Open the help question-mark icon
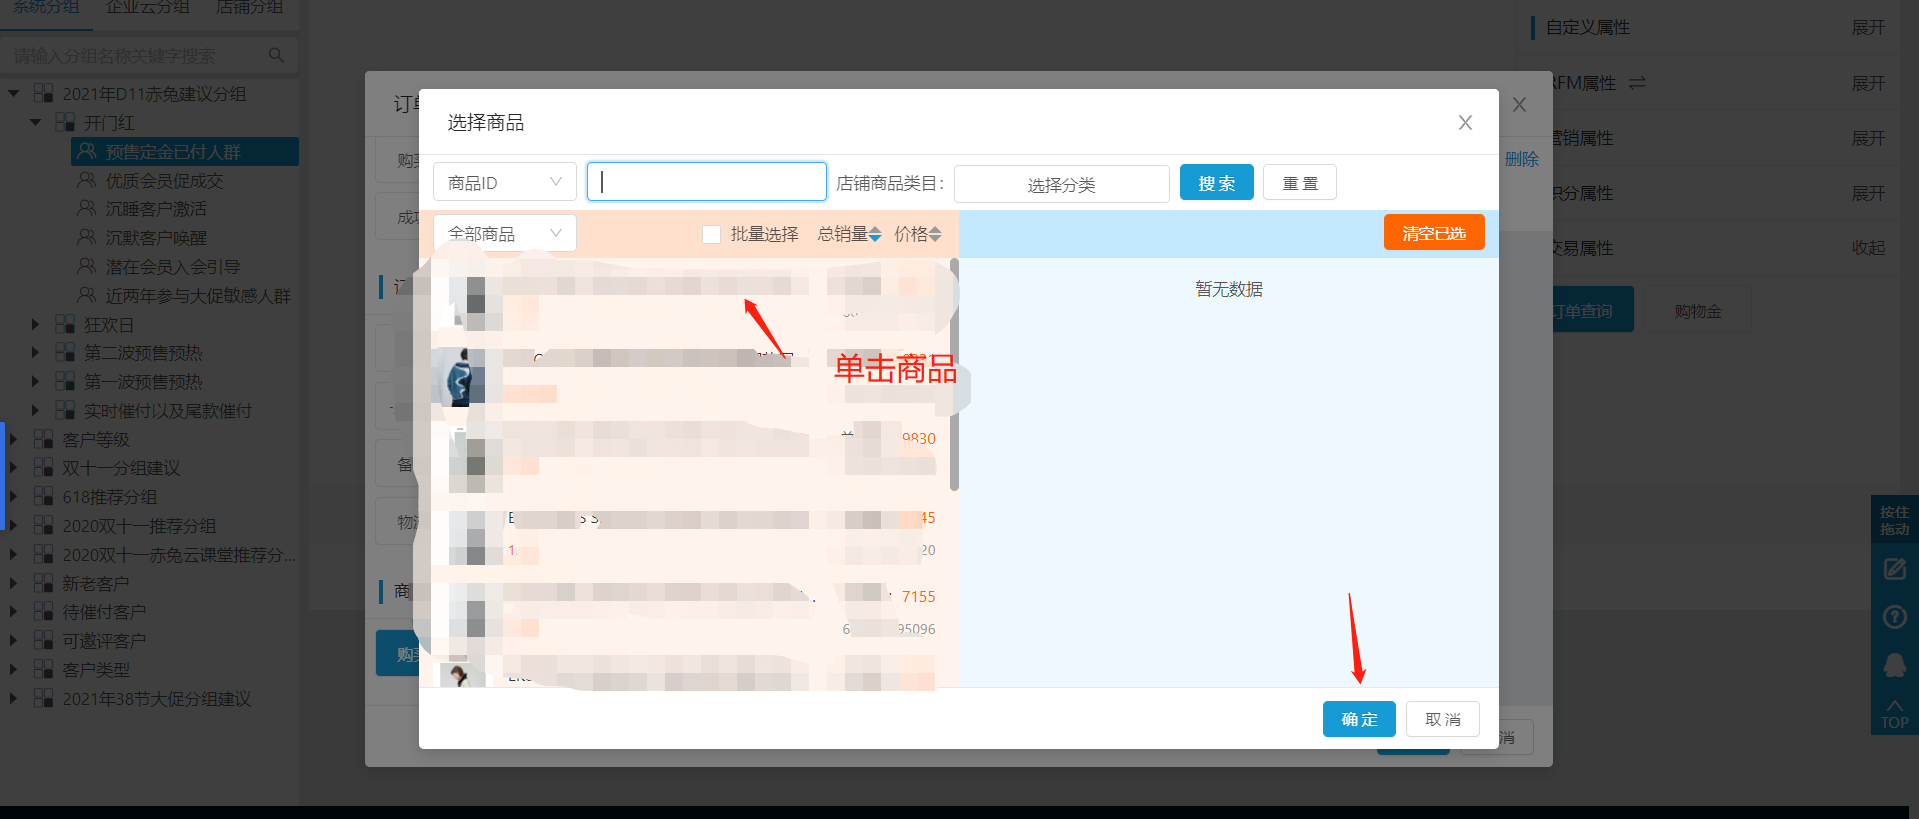 (x=1894, y=617)
